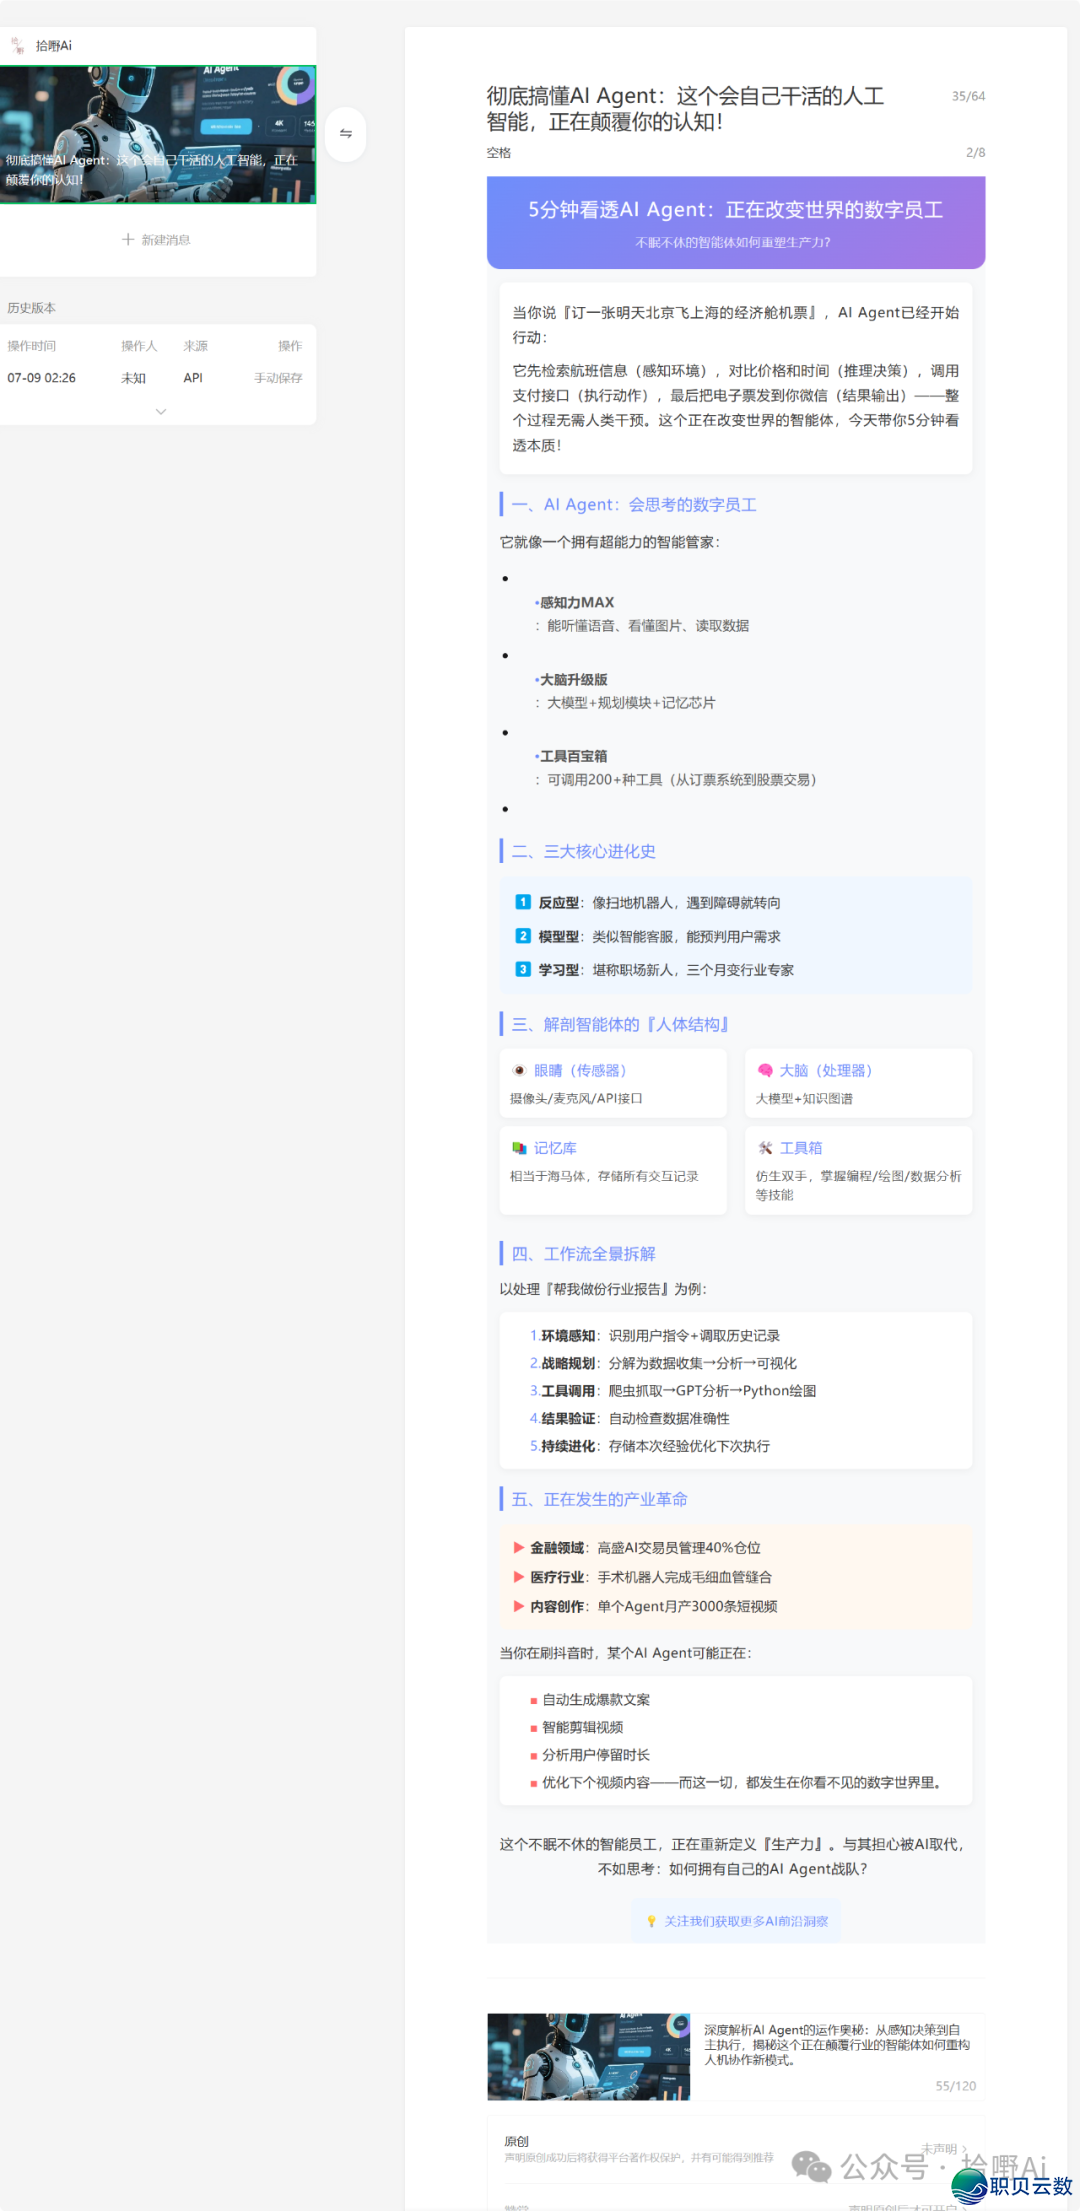
Task: Select the article cover thumbnail in left list
Action: (158, 135)
